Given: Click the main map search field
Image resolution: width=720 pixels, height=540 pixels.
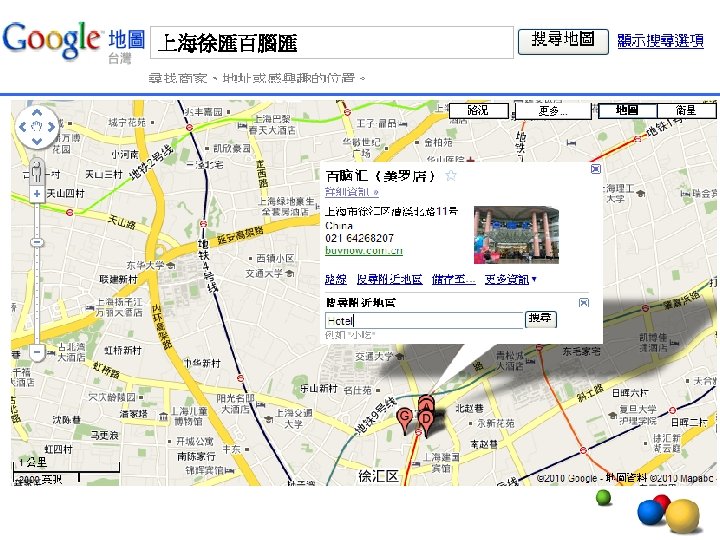Looking at the screenshot, I should click(332, 43).
